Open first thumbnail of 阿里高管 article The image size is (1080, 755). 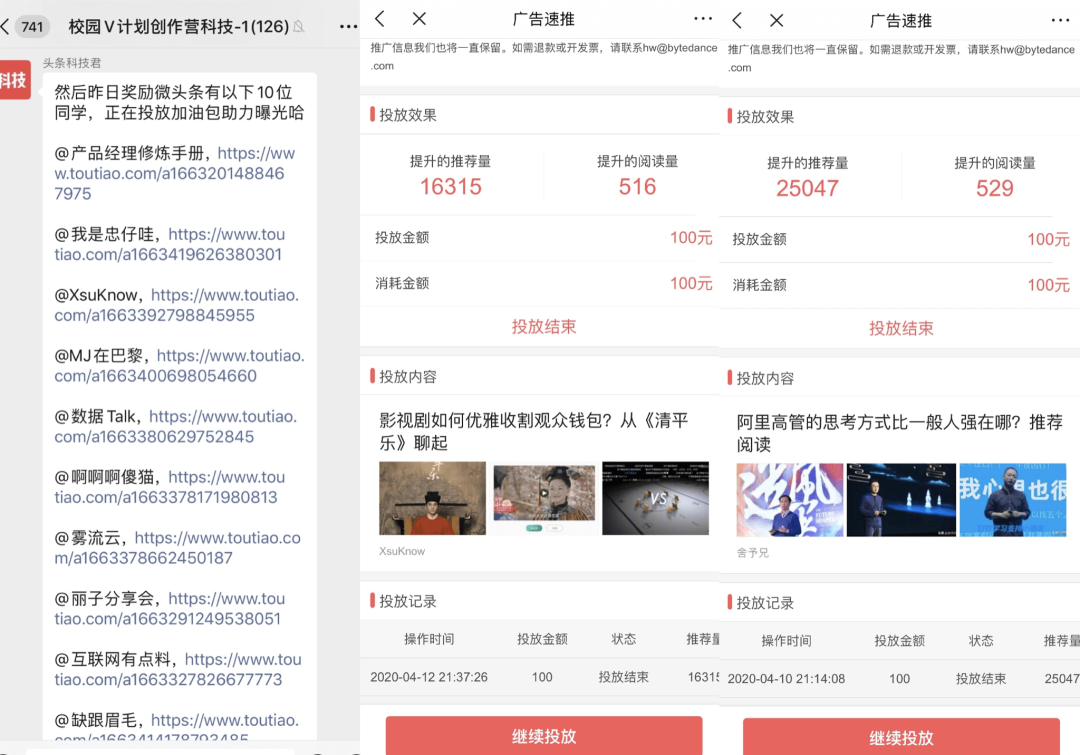(x=789, y=500)
